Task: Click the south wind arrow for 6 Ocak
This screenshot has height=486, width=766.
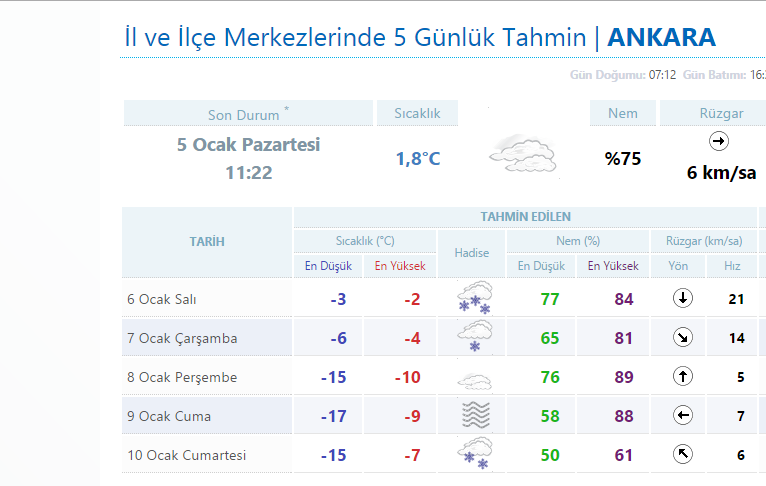Action: (x=682, y=298)
